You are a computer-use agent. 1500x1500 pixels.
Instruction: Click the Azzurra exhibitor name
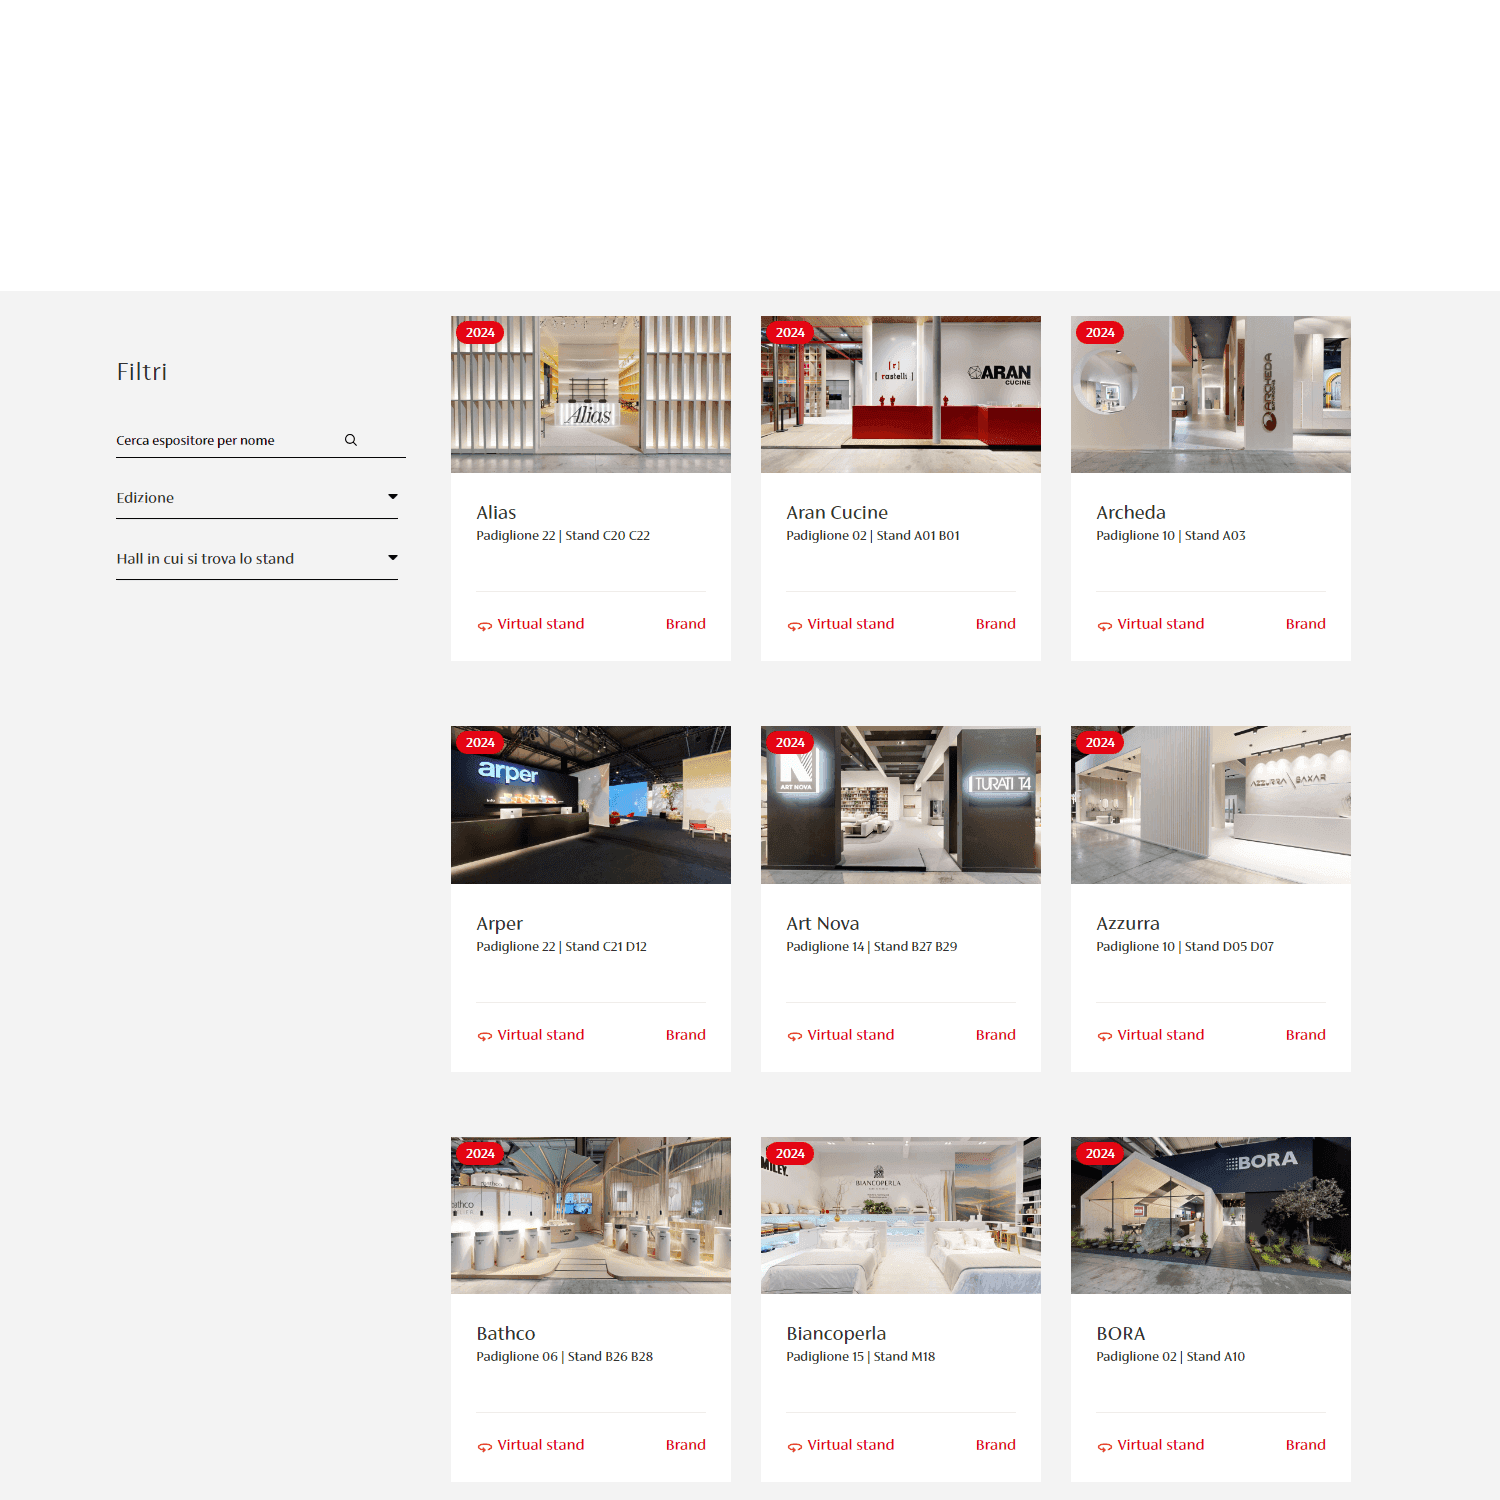pos(1128,924)
